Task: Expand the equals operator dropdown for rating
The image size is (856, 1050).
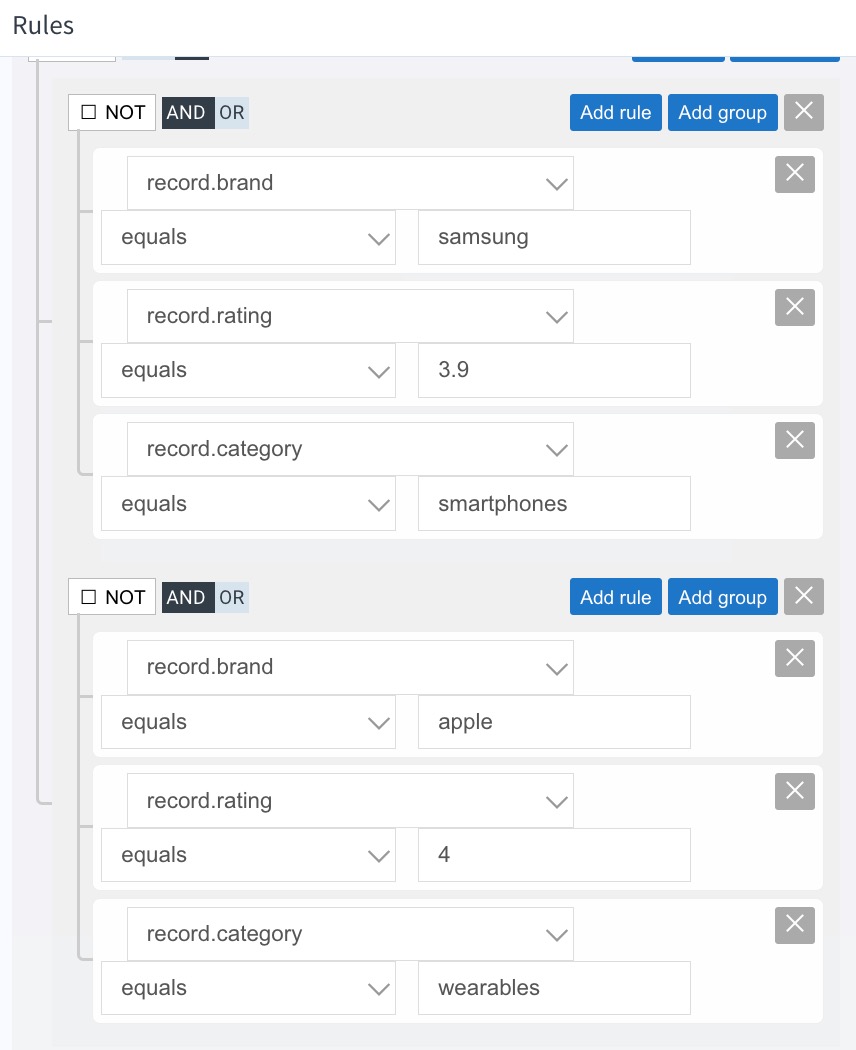Action: [x=247, y=370]
